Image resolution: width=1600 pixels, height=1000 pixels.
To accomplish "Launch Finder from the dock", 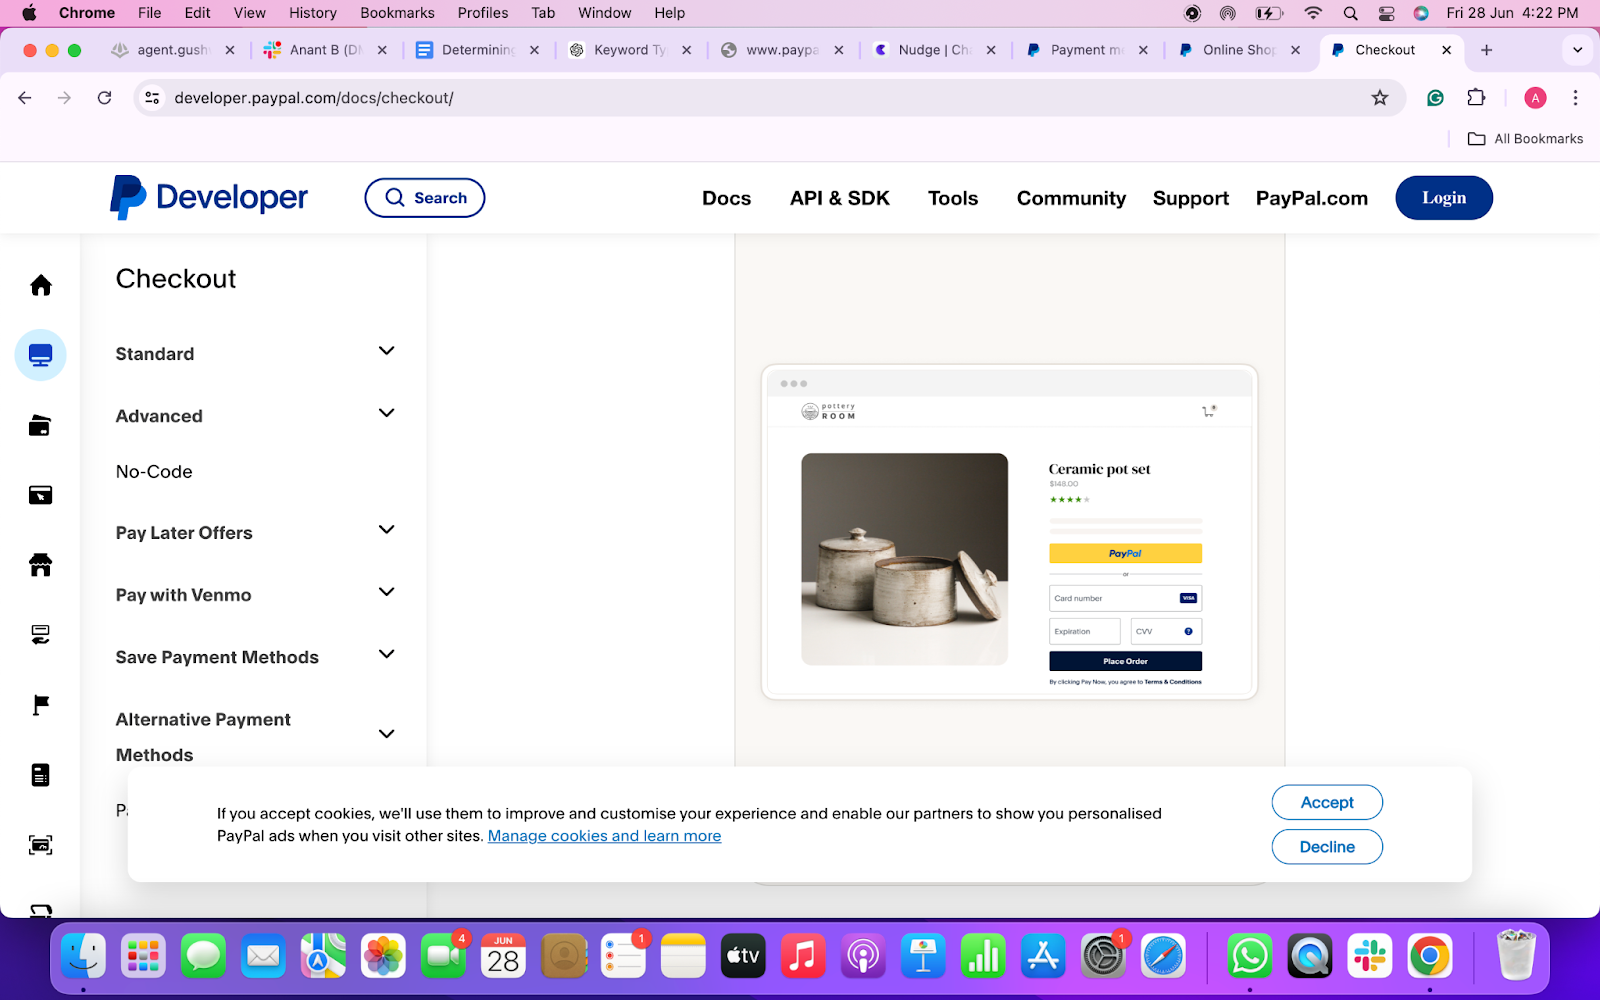I will 83,957.
